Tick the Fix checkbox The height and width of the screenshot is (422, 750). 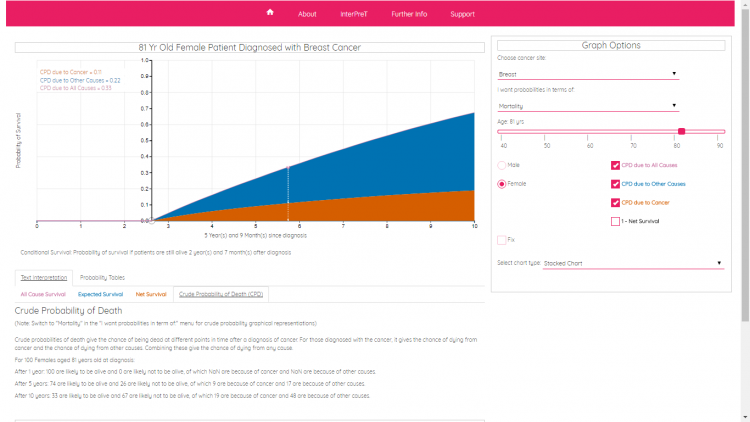coord(502,240)
